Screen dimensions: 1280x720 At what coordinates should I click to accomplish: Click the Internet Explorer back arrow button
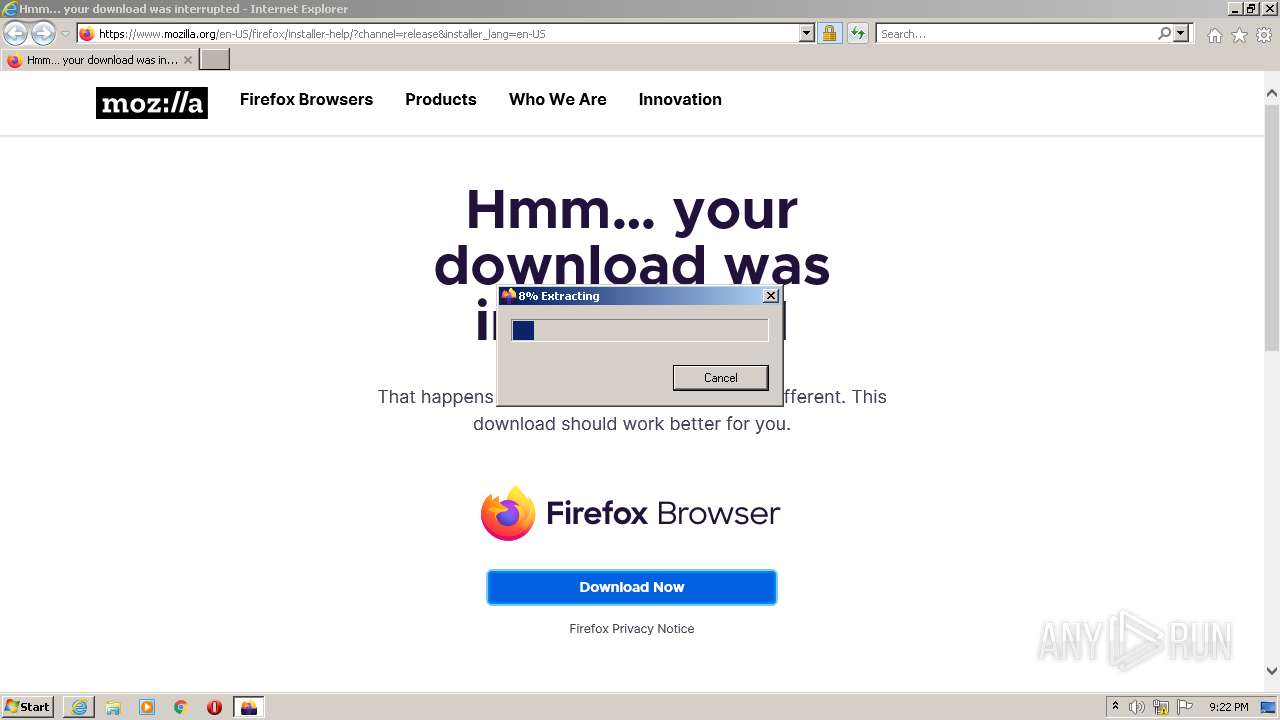(15, 34)
